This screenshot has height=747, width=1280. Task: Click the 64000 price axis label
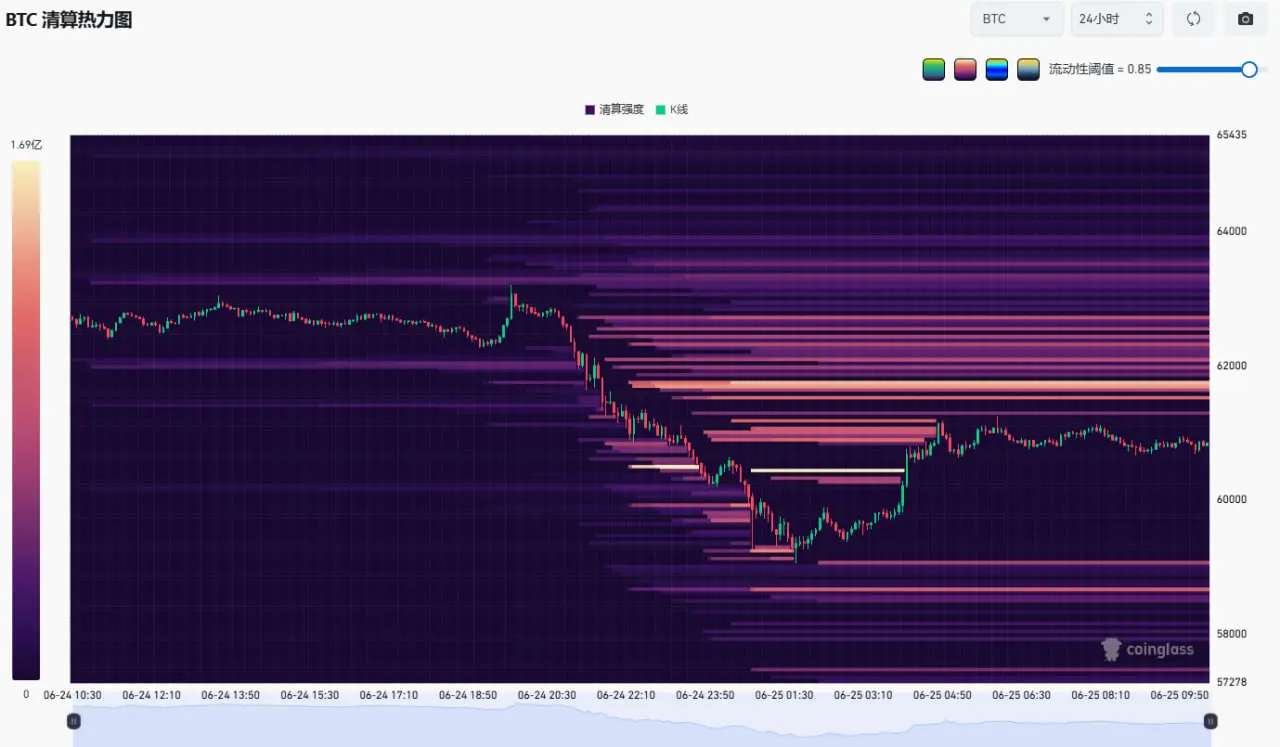point(1232,231)
